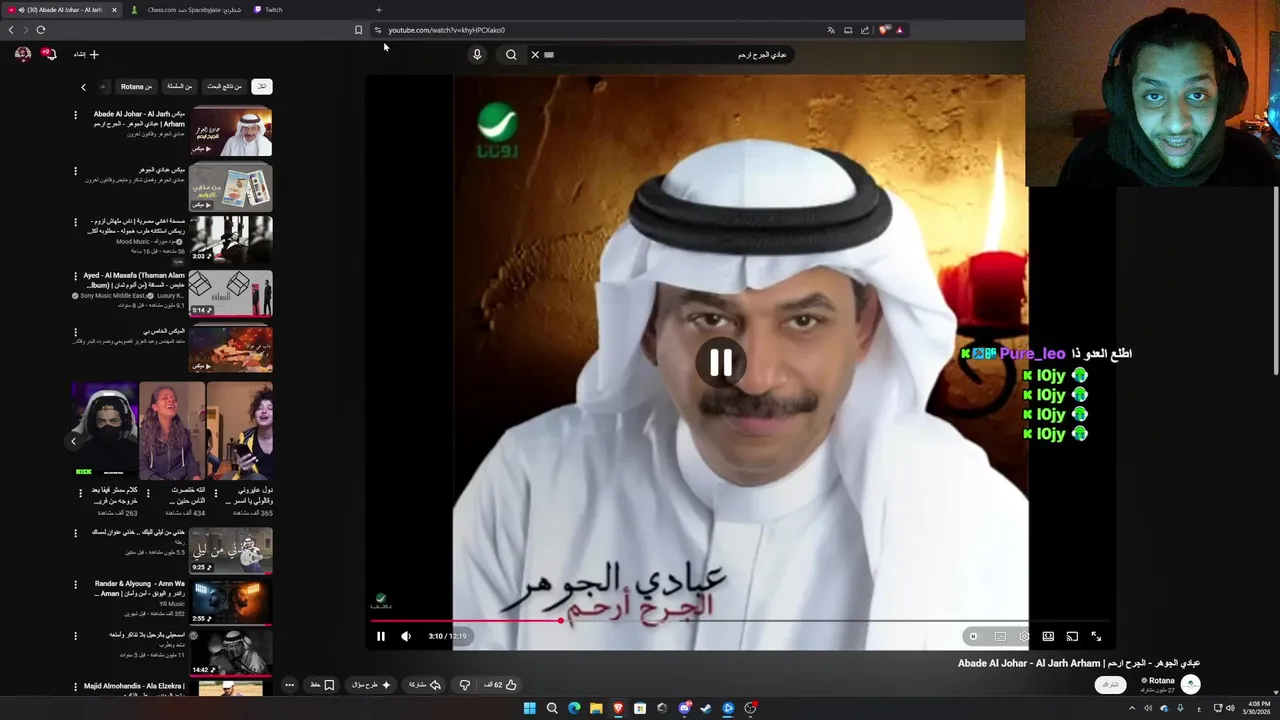Click the YouTube search magnifier icon
The image size is (1280, 720).
coord(511,55)
